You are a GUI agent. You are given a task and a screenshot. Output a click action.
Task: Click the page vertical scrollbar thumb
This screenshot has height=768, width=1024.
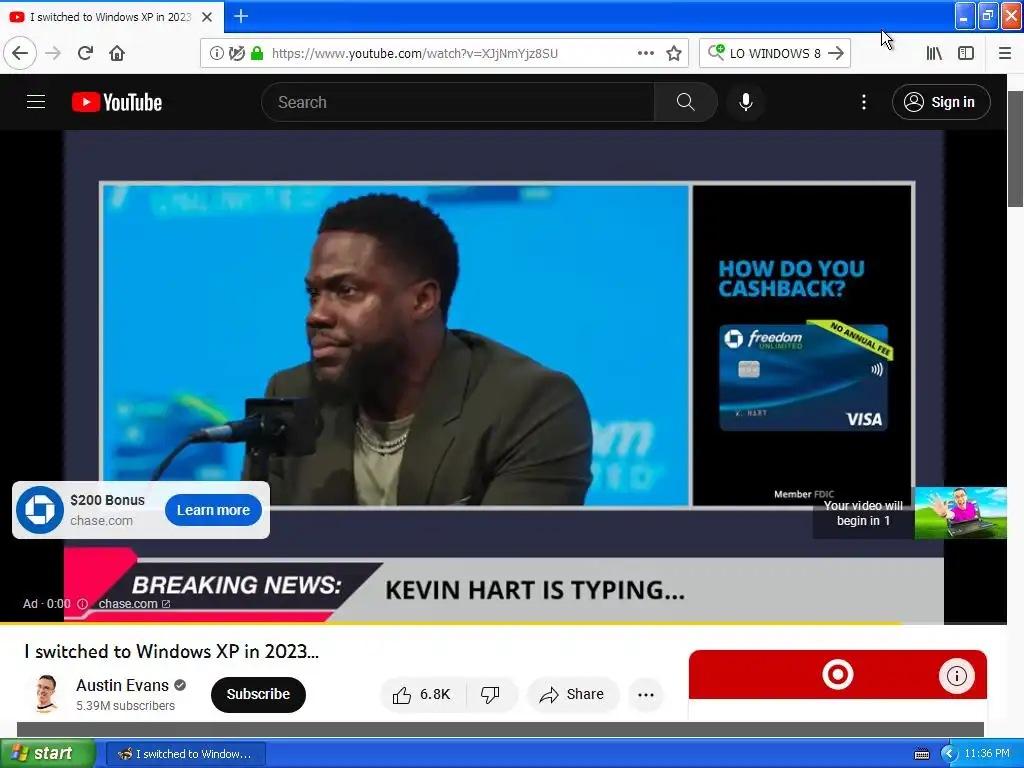pos(1015,149)
